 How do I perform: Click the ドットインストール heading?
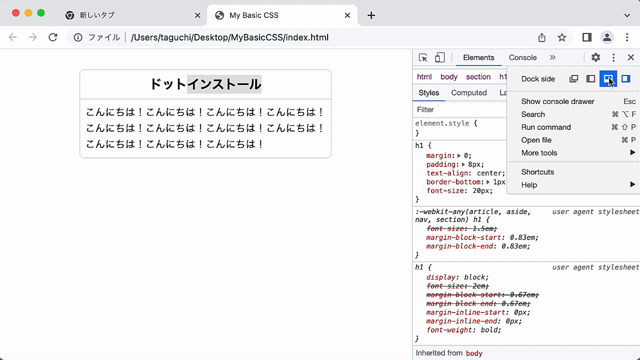coord(205,84)
